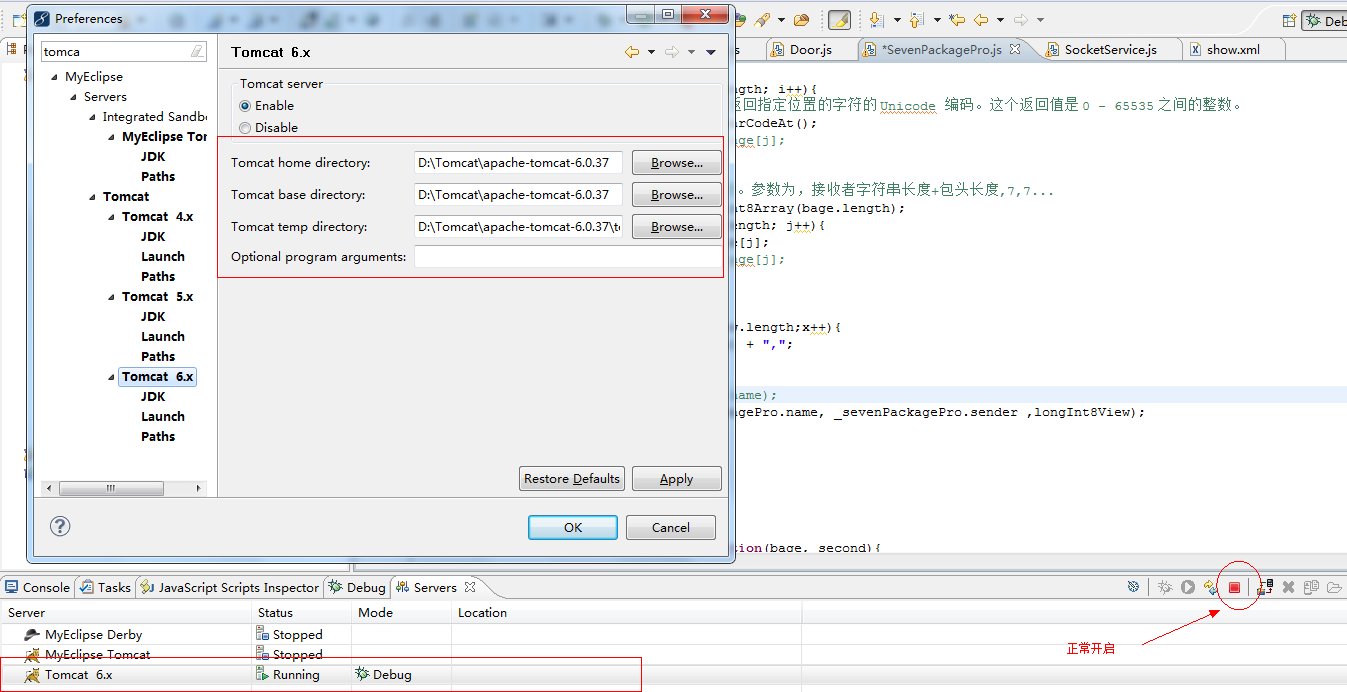The height and width of the screenshot is (692, 1347).
Task: Click the previous annotation up-arrow icon
Action: click(916, 20)
